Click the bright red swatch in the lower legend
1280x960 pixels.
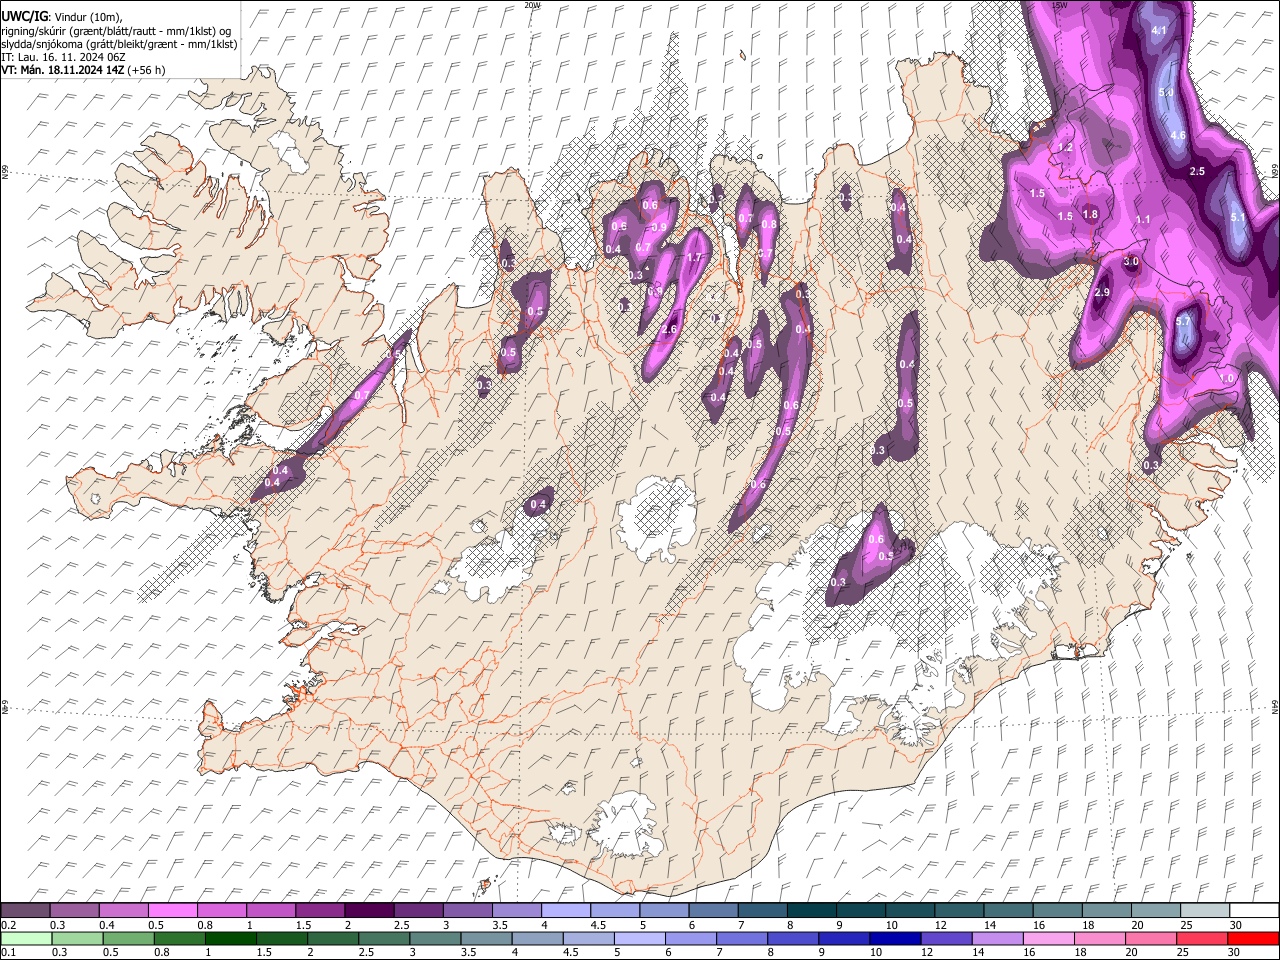(1255, 938)
